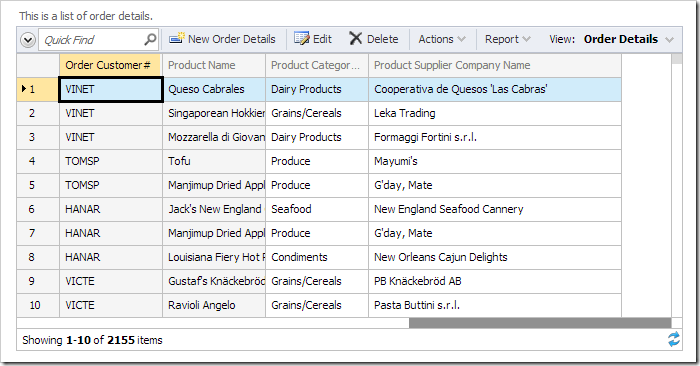The height and width of the screenshot is (366, 700).
Task: Click the New England Seafood Cannery cell
Action: pyautogui.click(x=495, y=209)
